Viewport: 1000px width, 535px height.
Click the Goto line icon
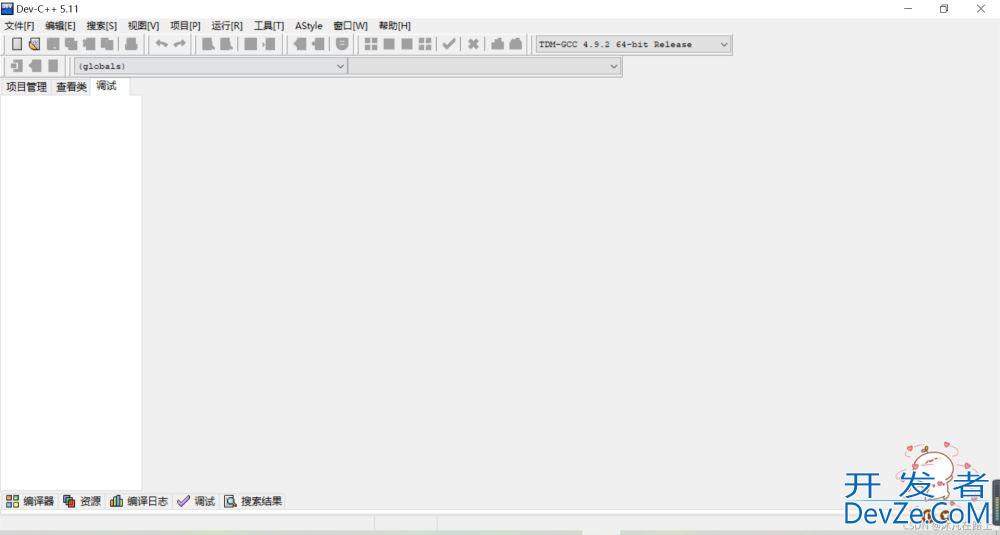[x=270, y=44]
